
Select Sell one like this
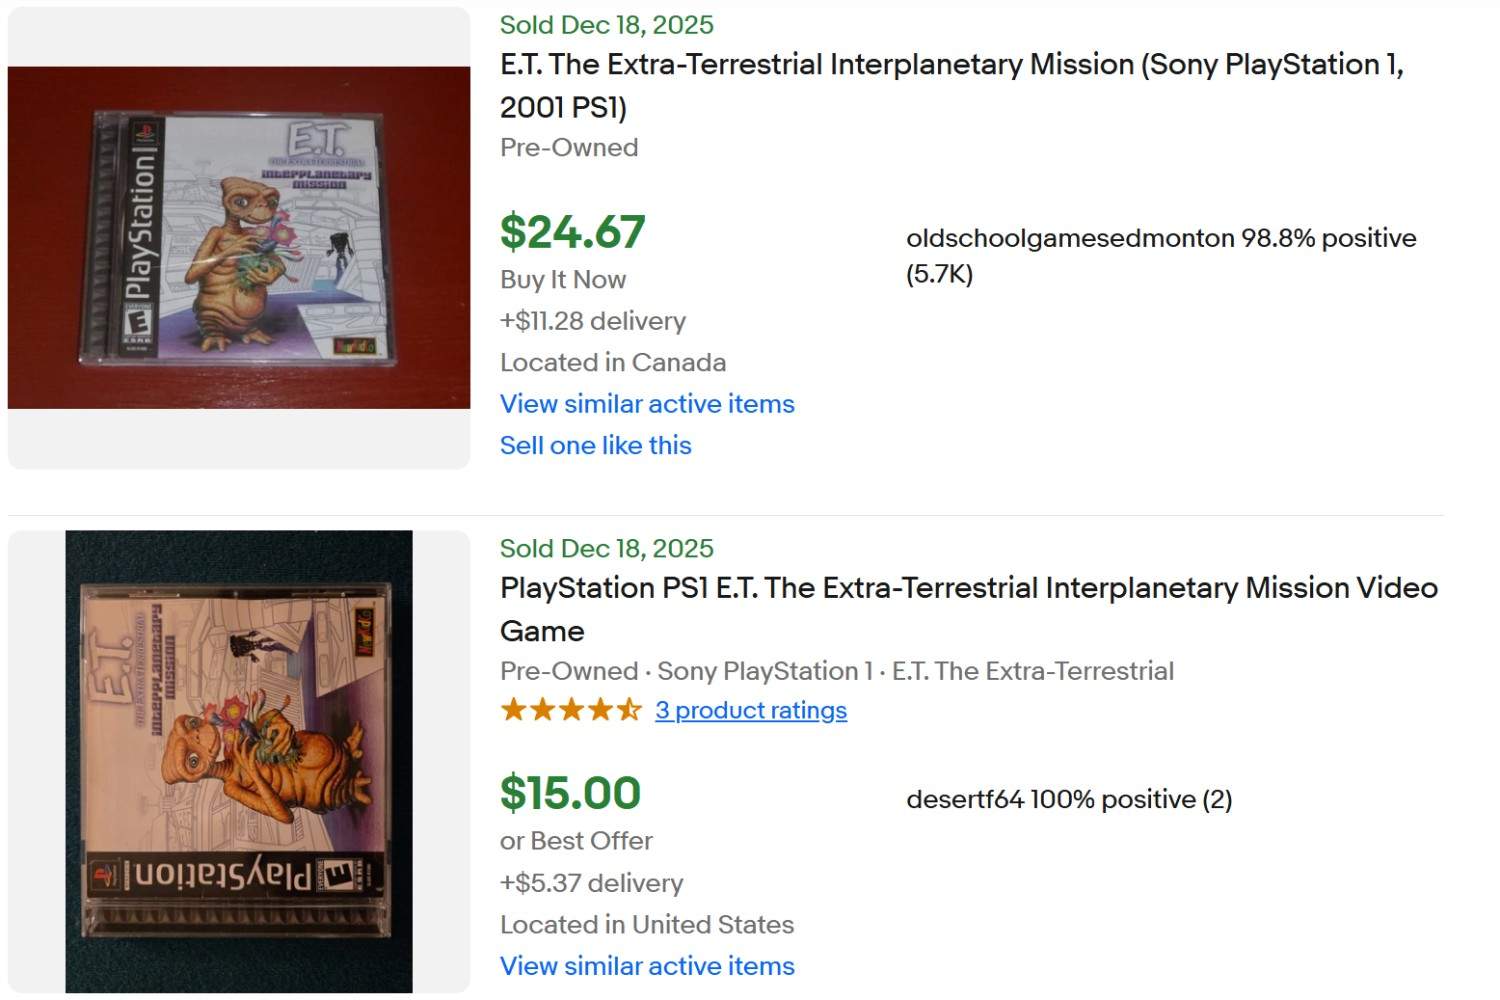click(x=595, y=445)
